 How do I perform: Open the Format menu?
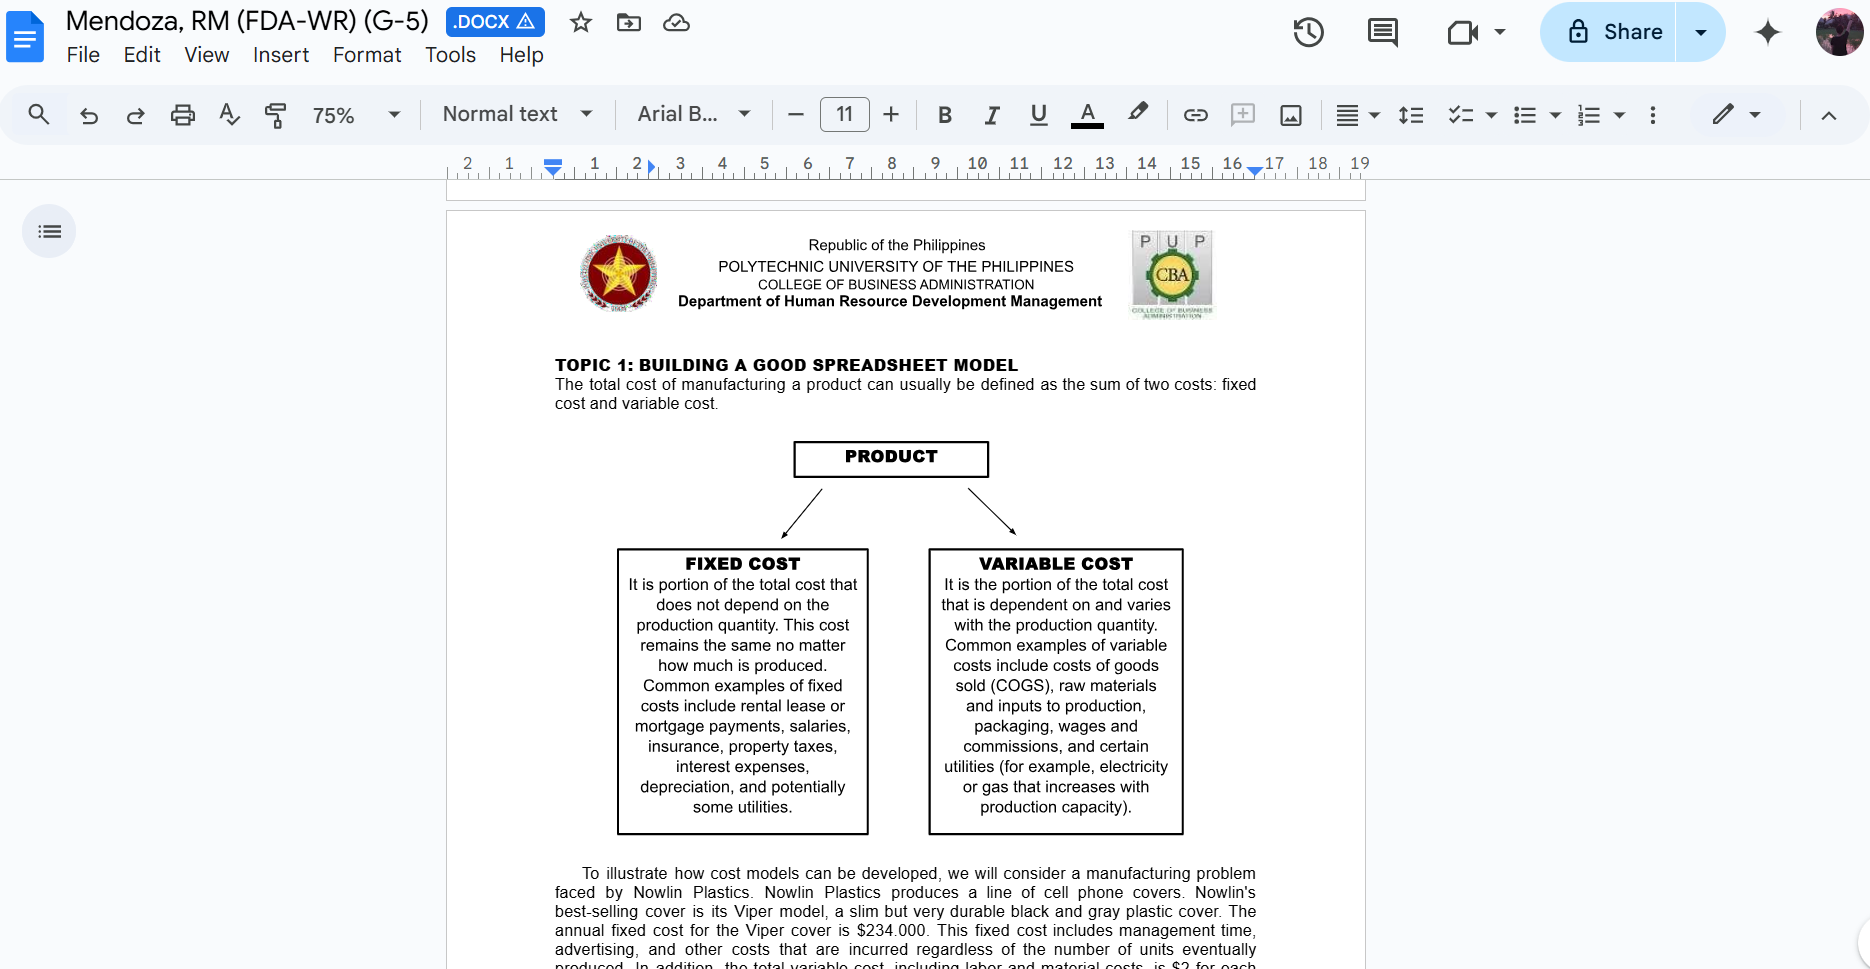tap(366, 55)
